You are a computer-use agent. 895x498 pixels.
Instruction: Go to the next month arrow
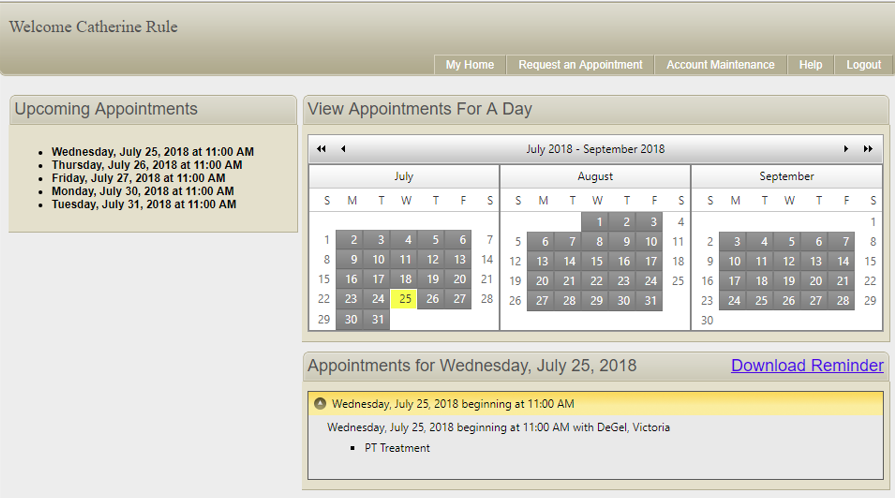coord(846,149)
